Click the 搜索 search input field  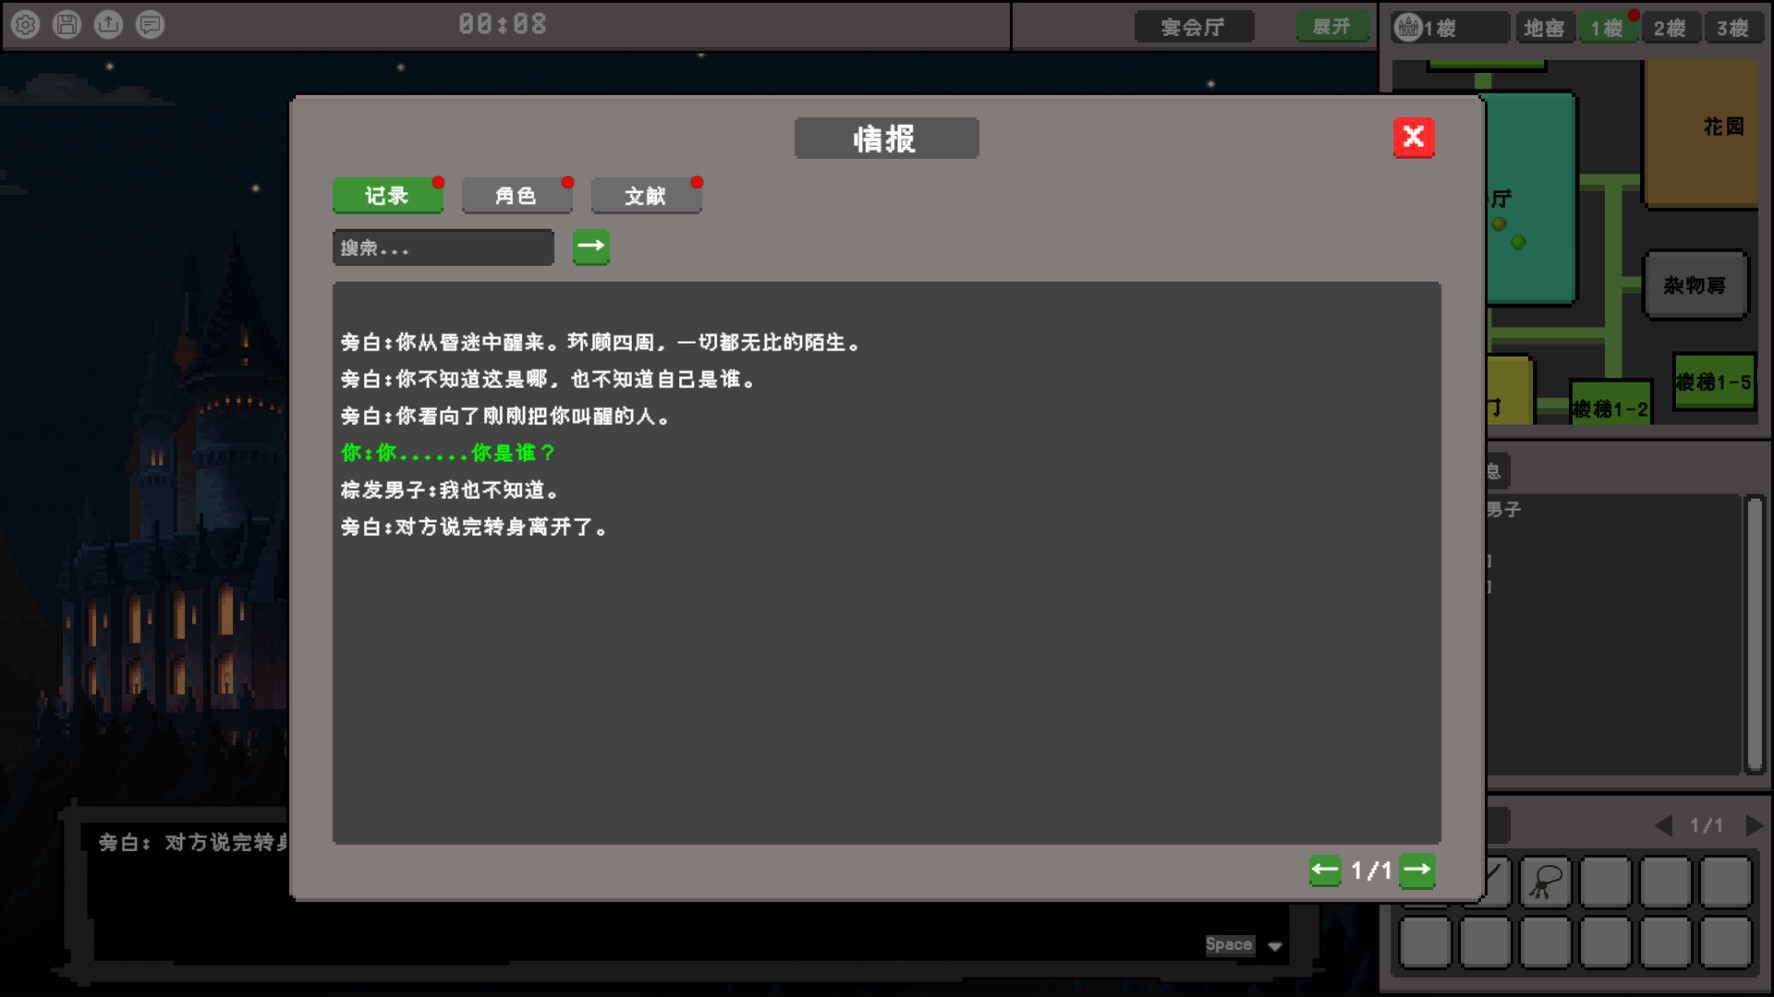(x=443, y=247)
